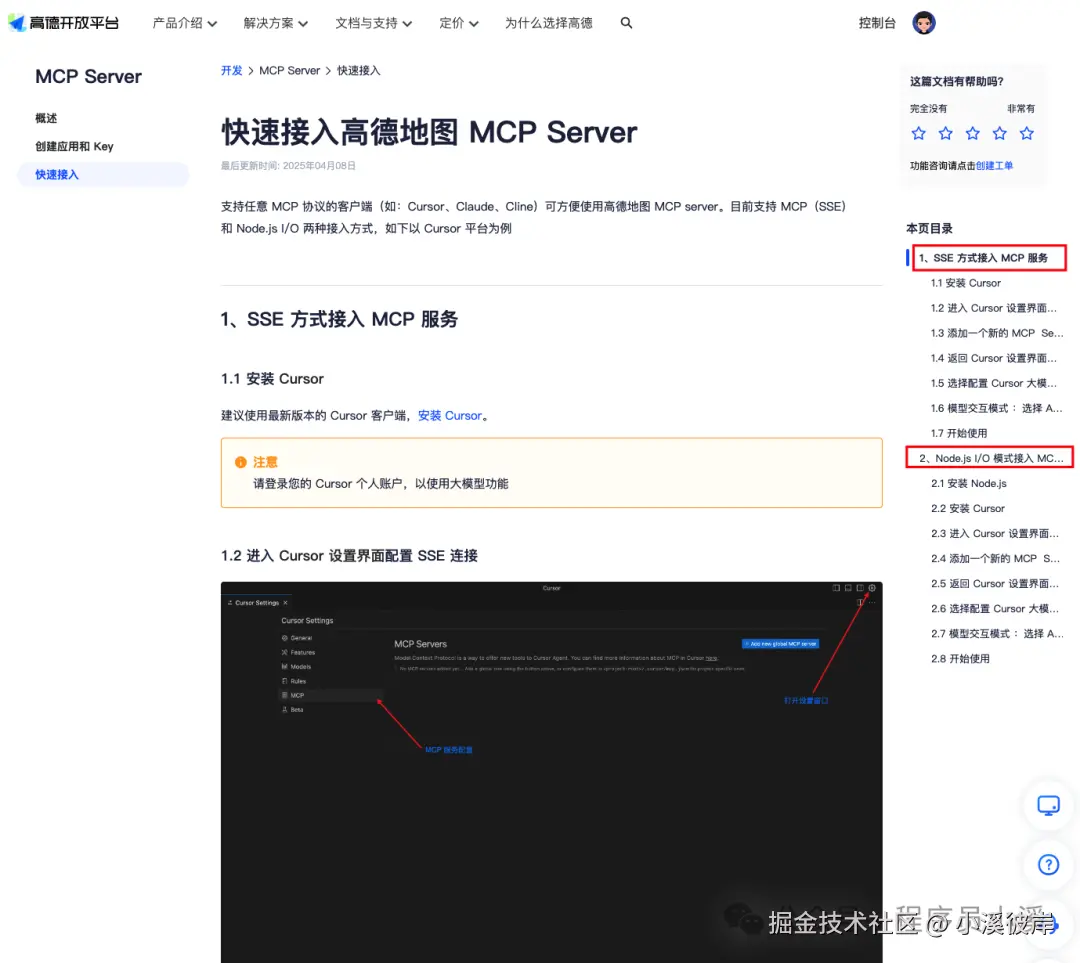Select Rules in the Cursor settings sidebar
Screen dimensions: 1080x963
coord(296,681)
